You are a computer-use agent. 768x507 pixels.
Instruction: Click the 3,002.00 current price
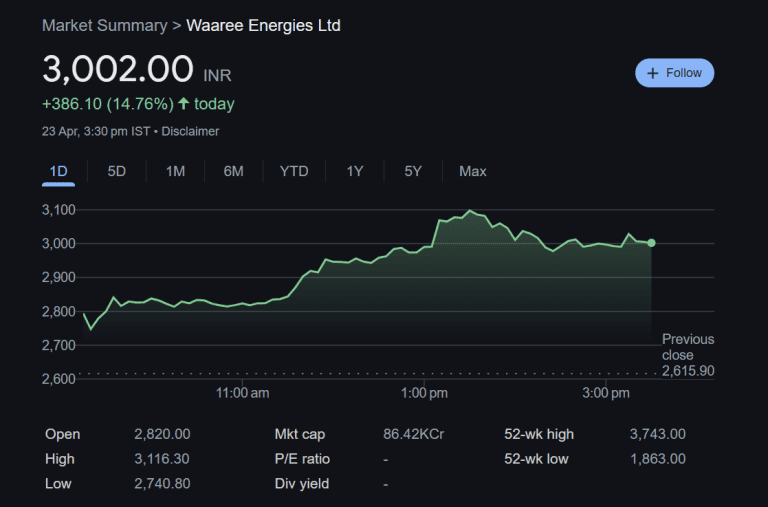click(x=118, y=69)
